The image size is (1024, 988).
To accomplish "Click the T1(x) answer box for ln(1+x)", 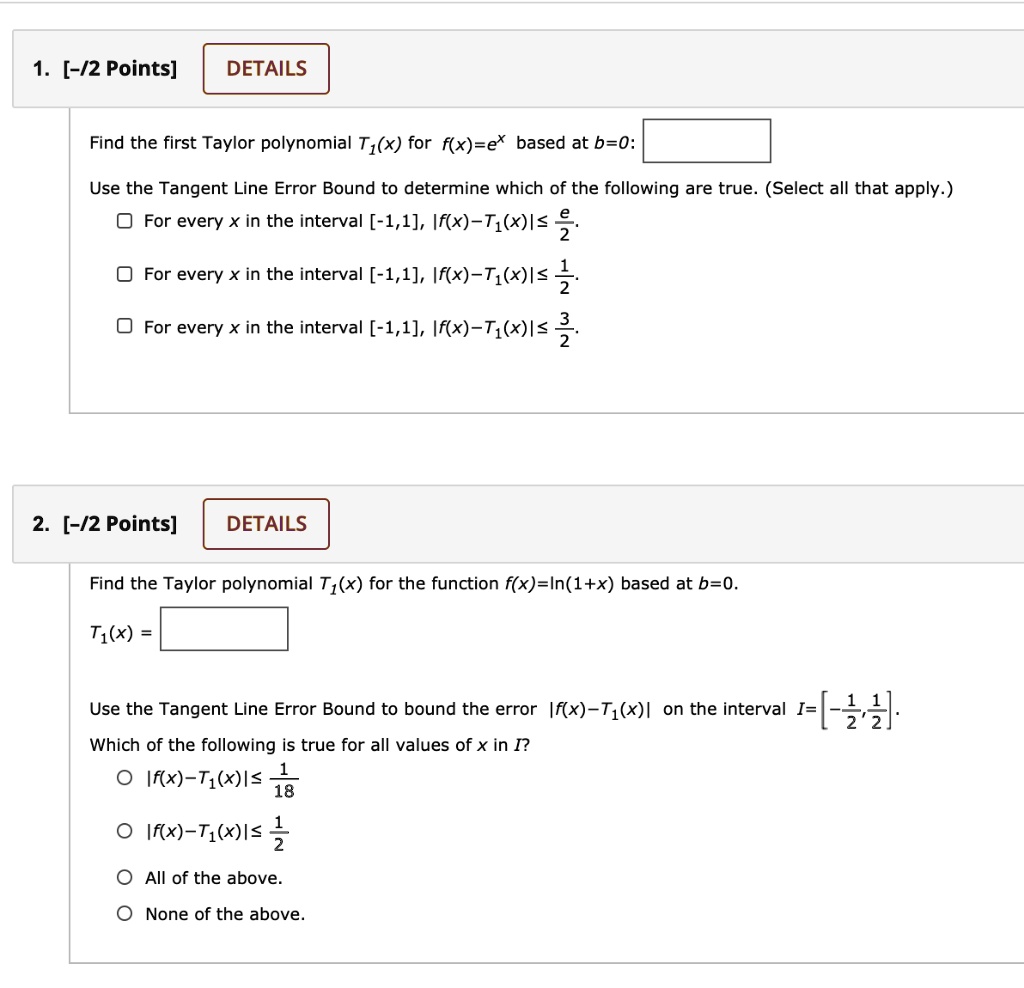I will click(223, 628).
